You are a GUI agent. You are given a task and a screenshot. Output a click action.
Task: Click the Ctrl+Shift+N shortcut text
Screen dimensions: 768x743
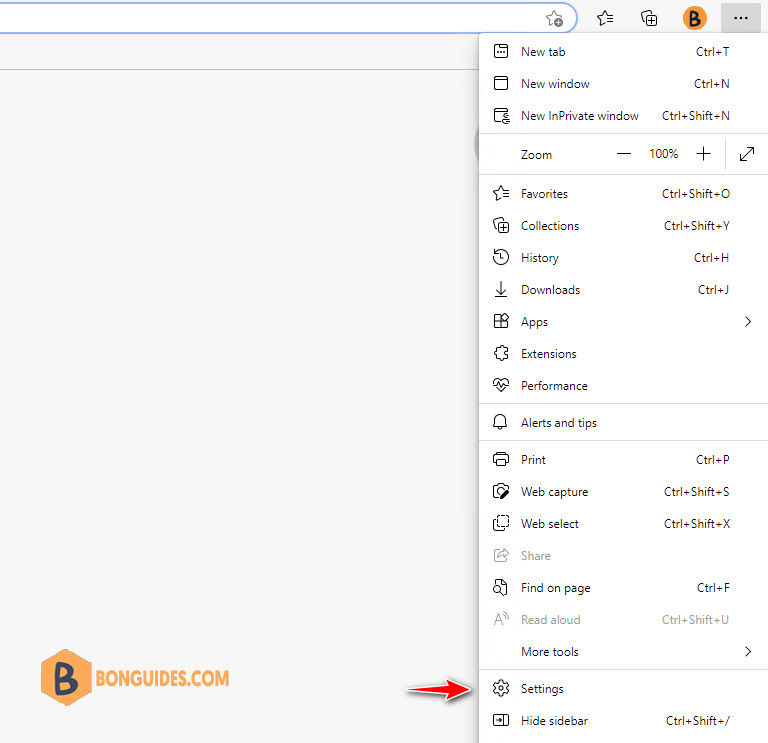pos(696,116)
